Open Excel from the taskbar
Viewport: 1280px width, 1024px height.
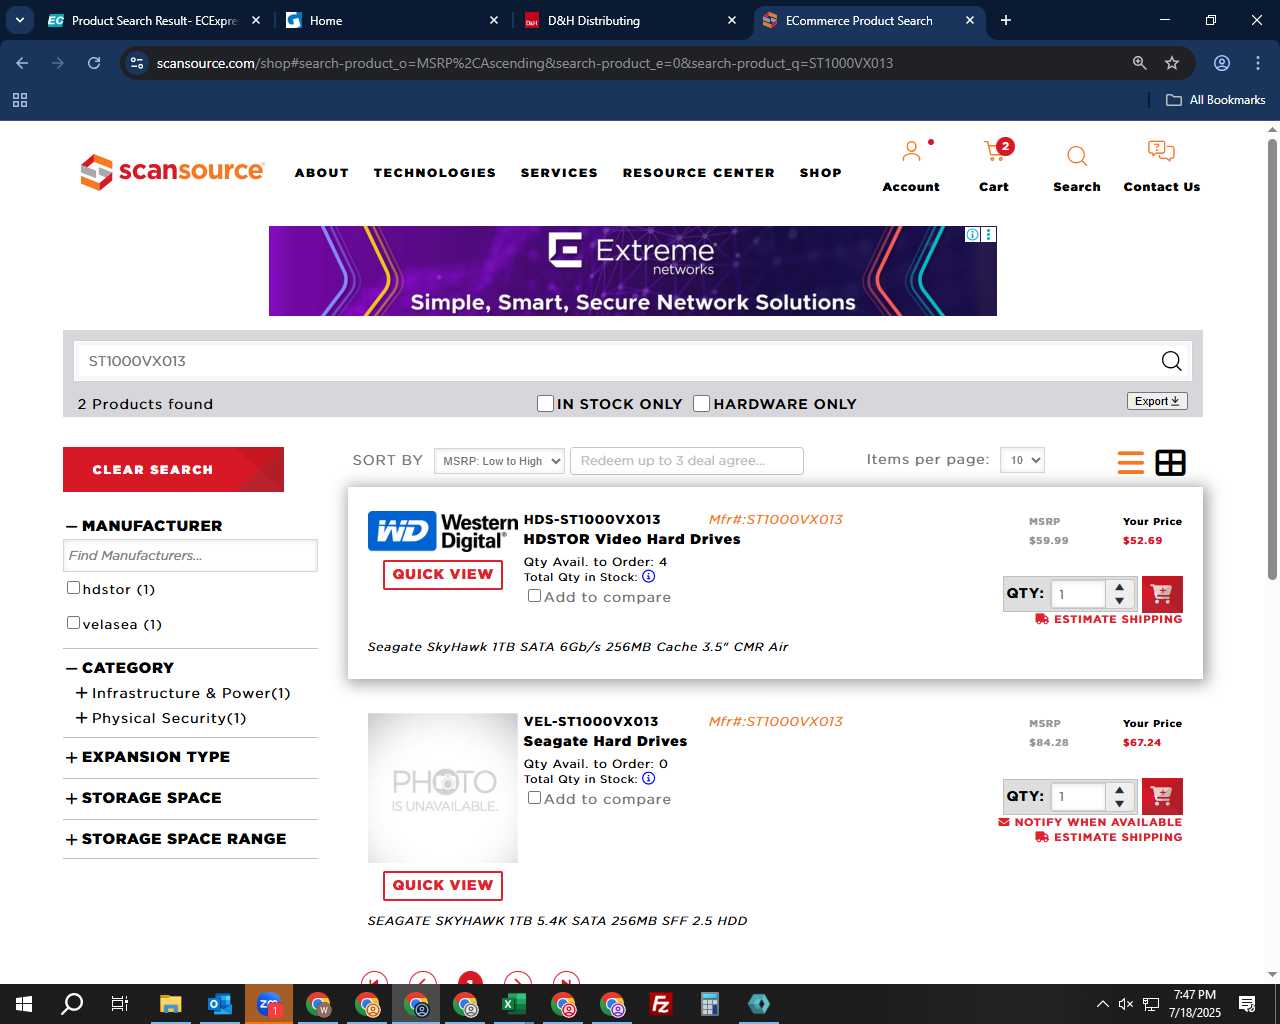tap(514, 1004)
